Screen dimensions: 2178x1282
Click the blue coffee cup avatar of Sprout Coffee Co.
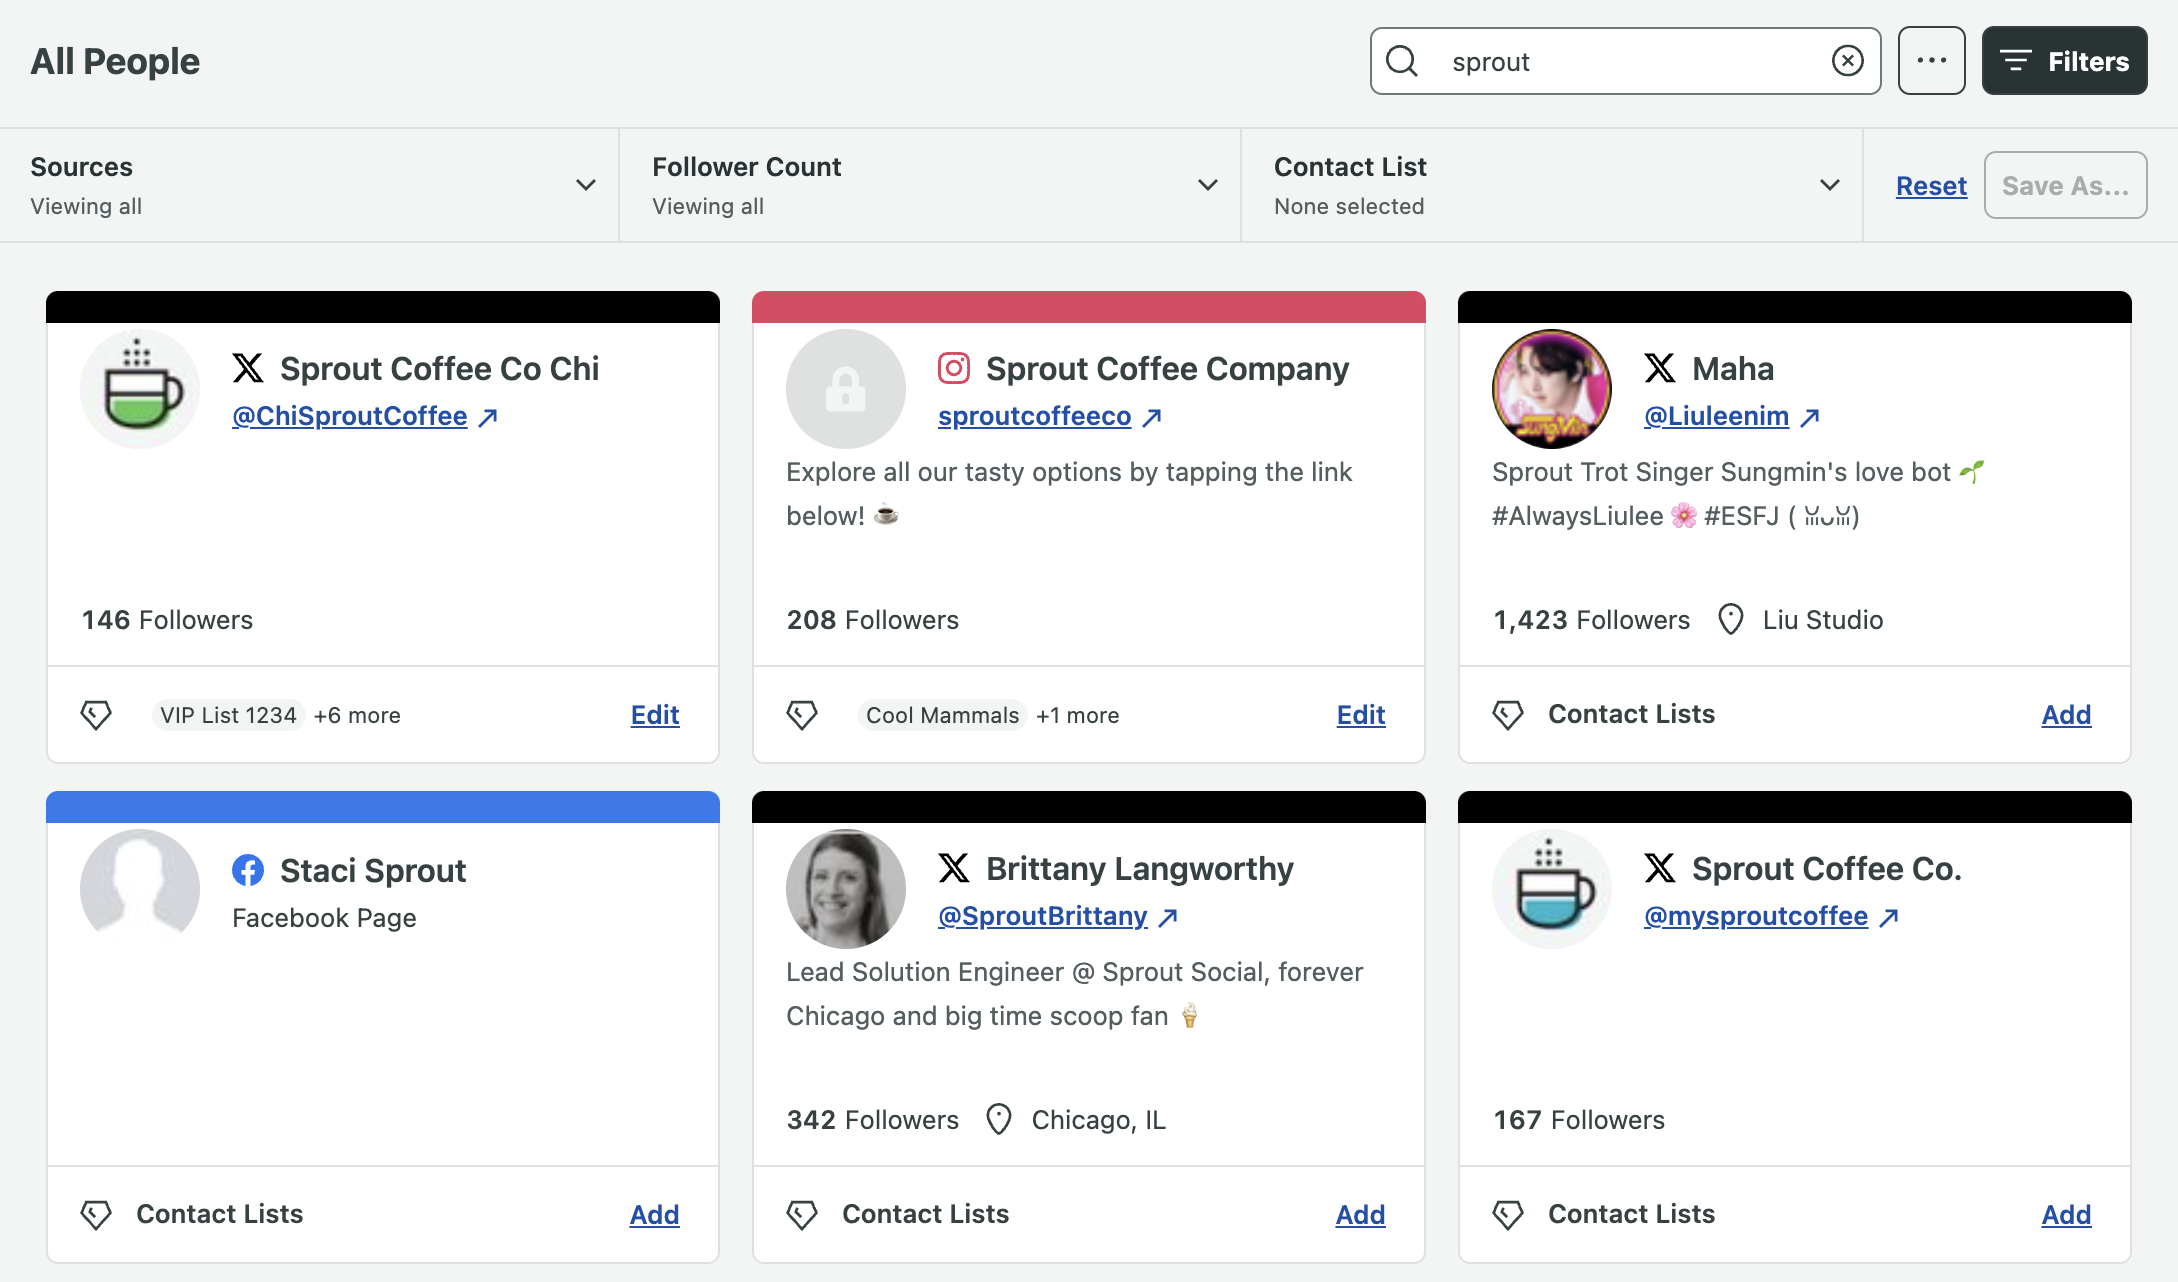tap(1552, 889)
